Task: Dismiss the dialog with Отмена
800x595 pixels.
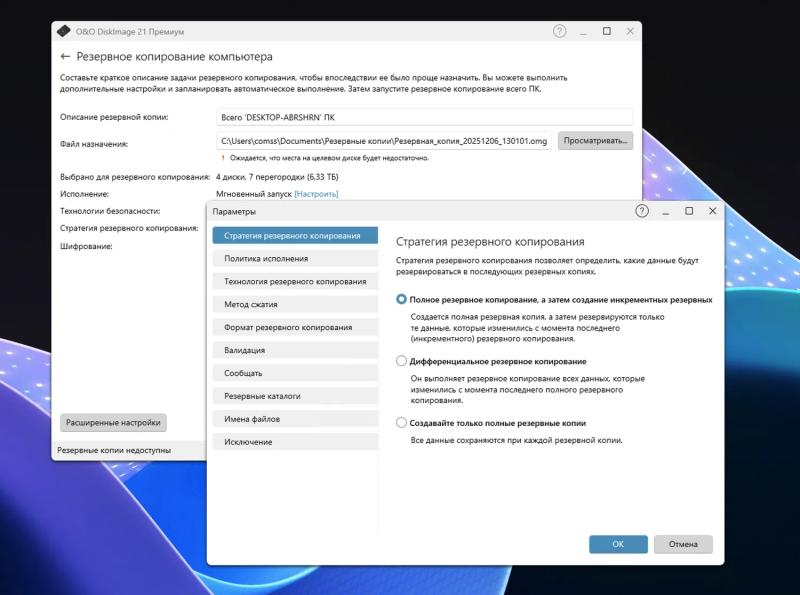Action: [686, 545]
